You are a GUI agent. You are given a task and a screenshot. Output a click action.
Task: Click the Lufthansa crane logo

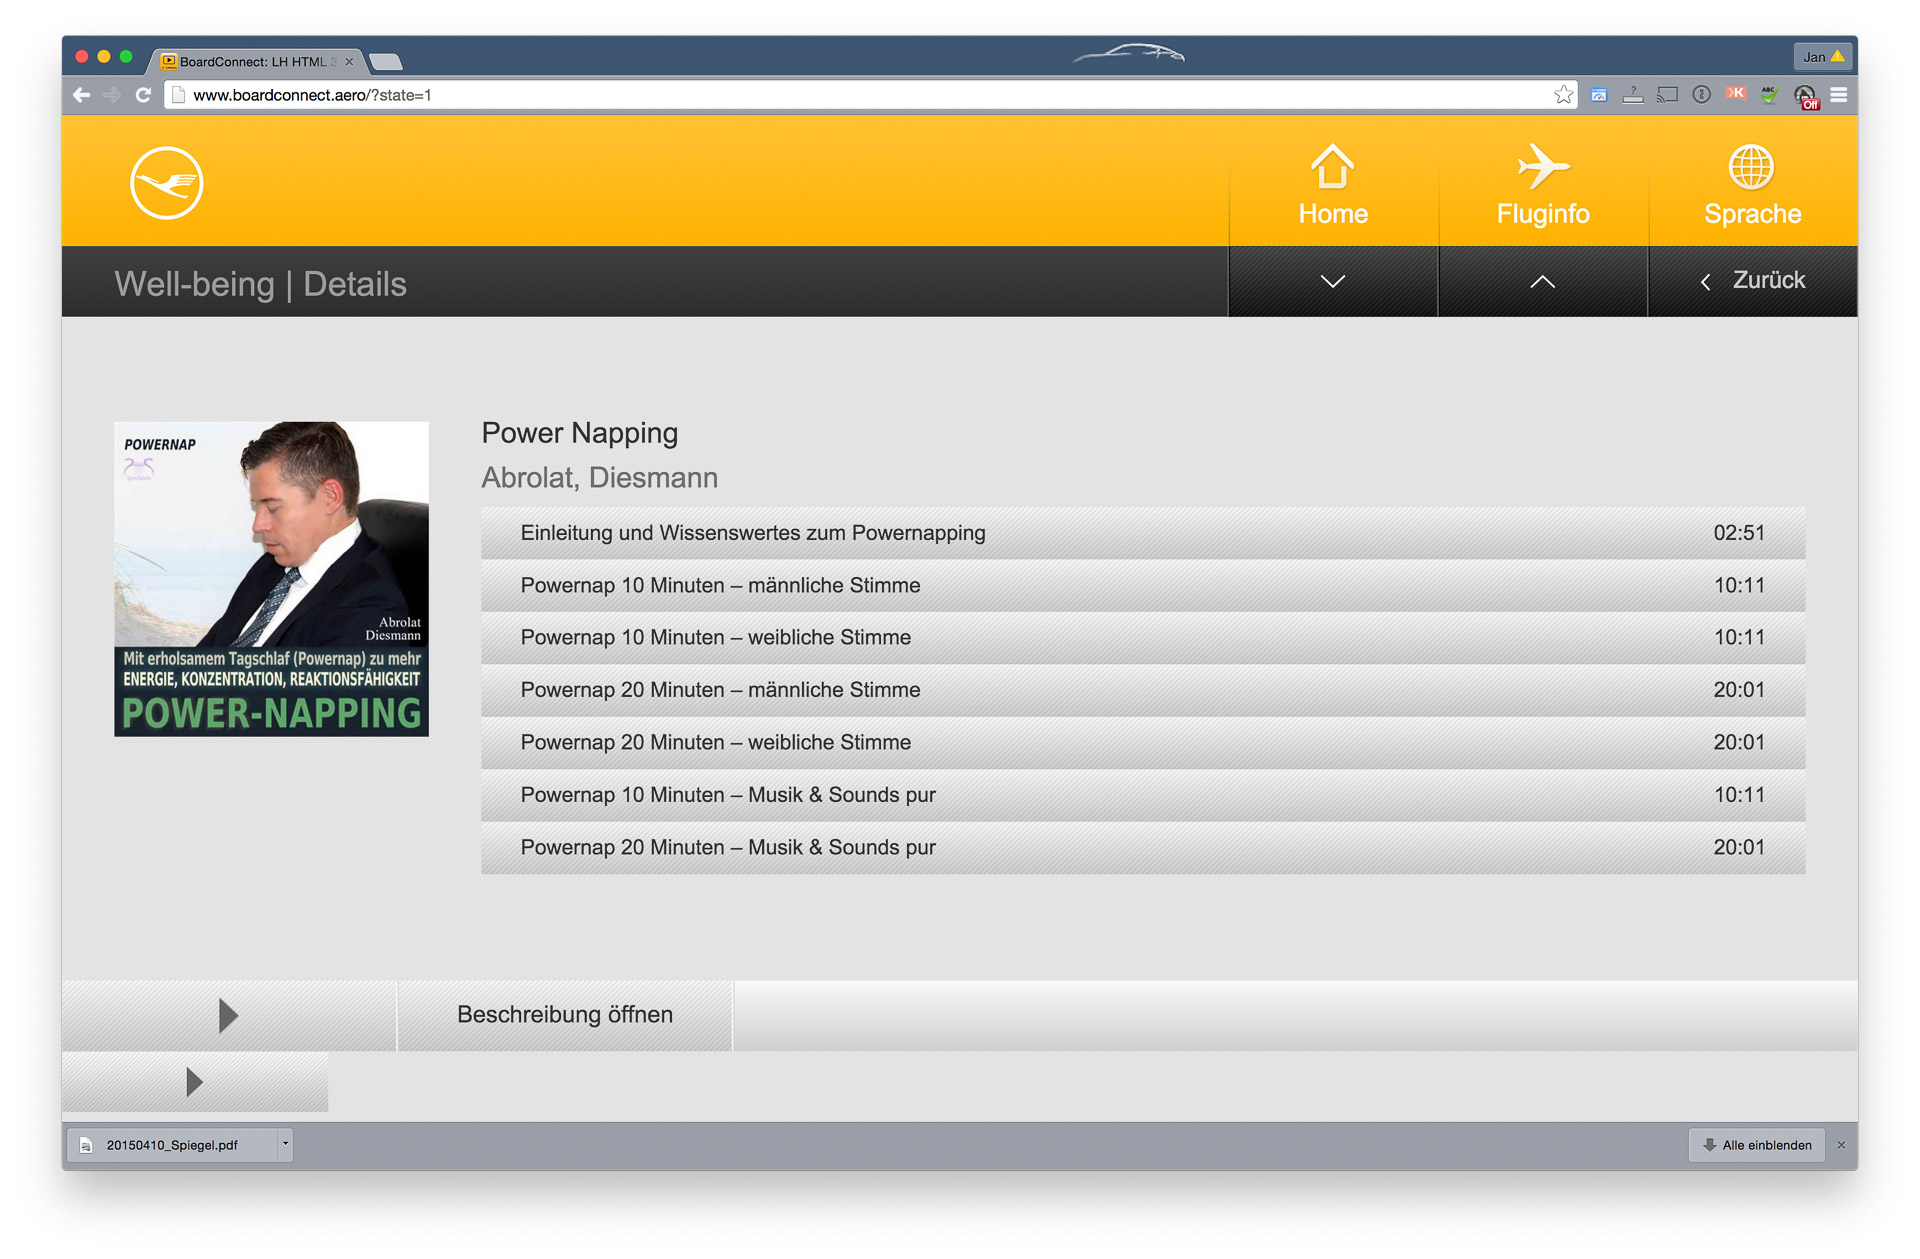point(166,183)
